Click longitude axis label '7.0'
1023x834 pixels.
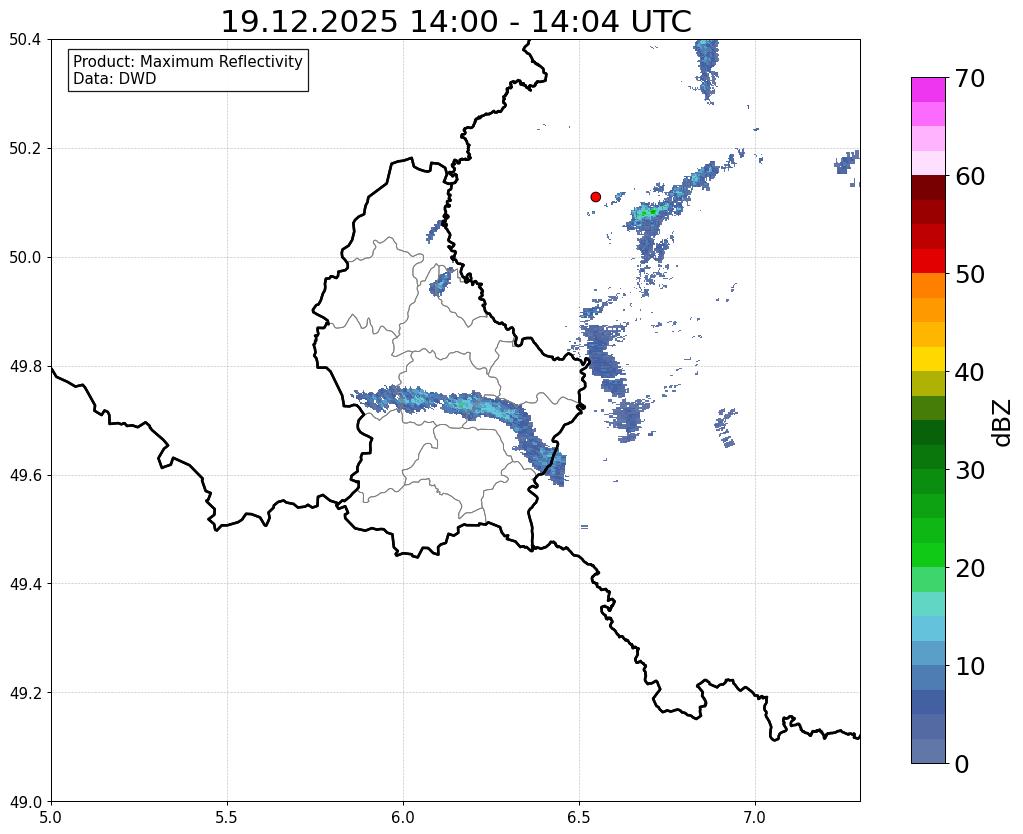756,818
